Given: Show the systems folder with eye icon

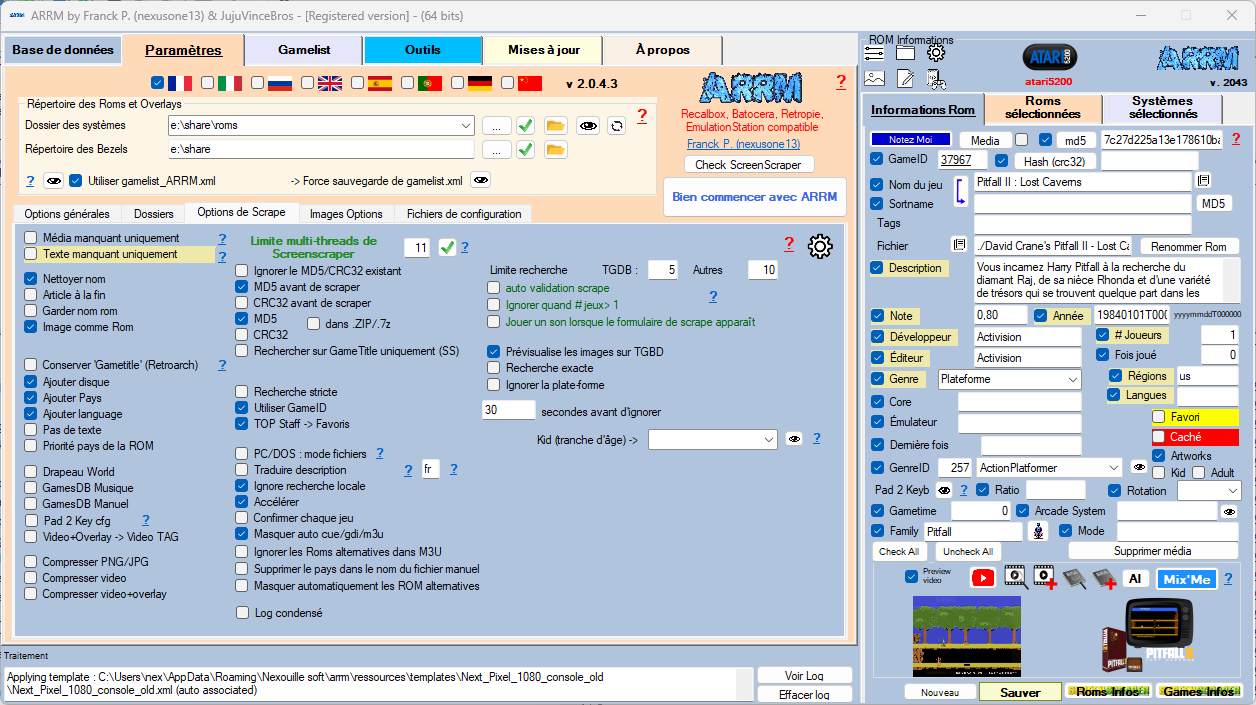Looking at the screenshot, I should [588, 125].
